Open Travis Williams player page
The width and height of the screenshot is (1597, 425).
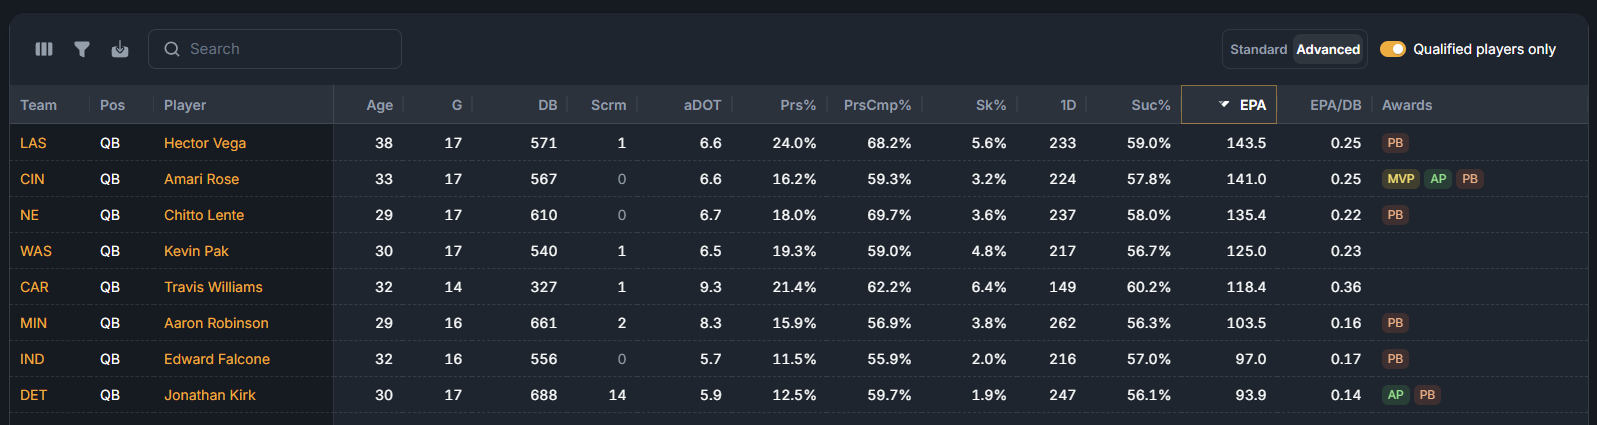[x=213, y=287]
